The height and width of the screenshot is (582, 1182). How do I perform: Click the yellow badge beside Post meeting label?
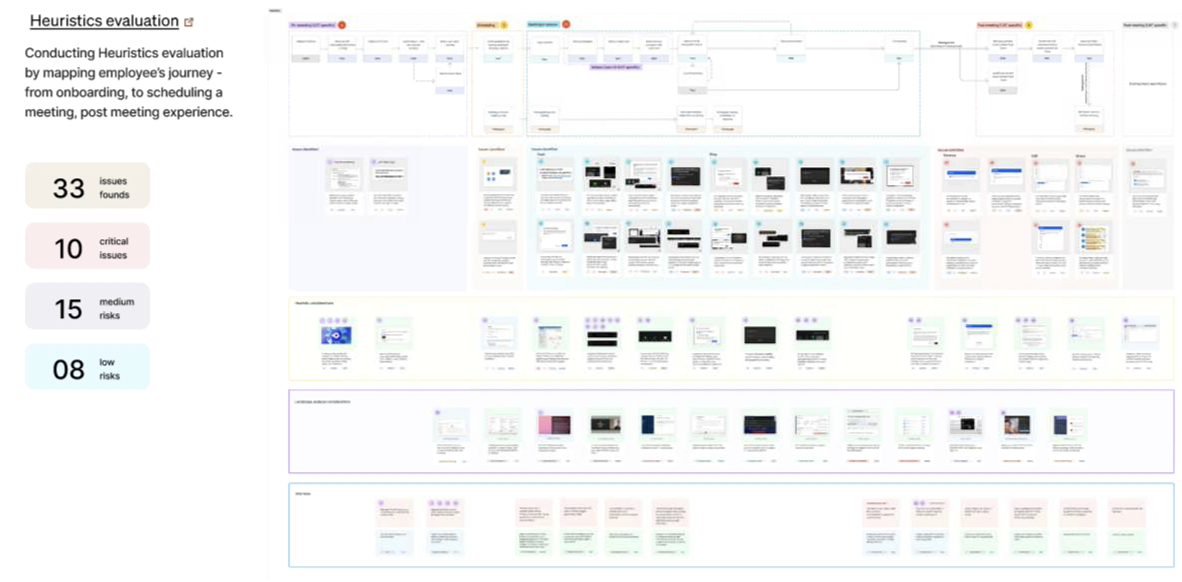tap(1029, 24)
